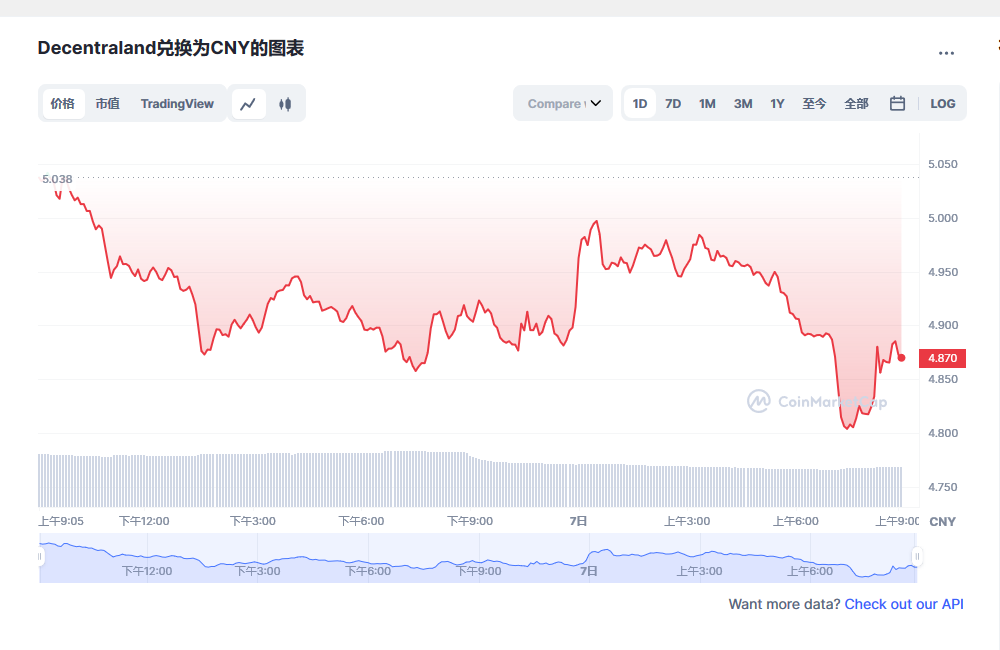This screenshot has height=650, width=1000.
Task: Toggle LOG scale on the chart
Action: 943,104
